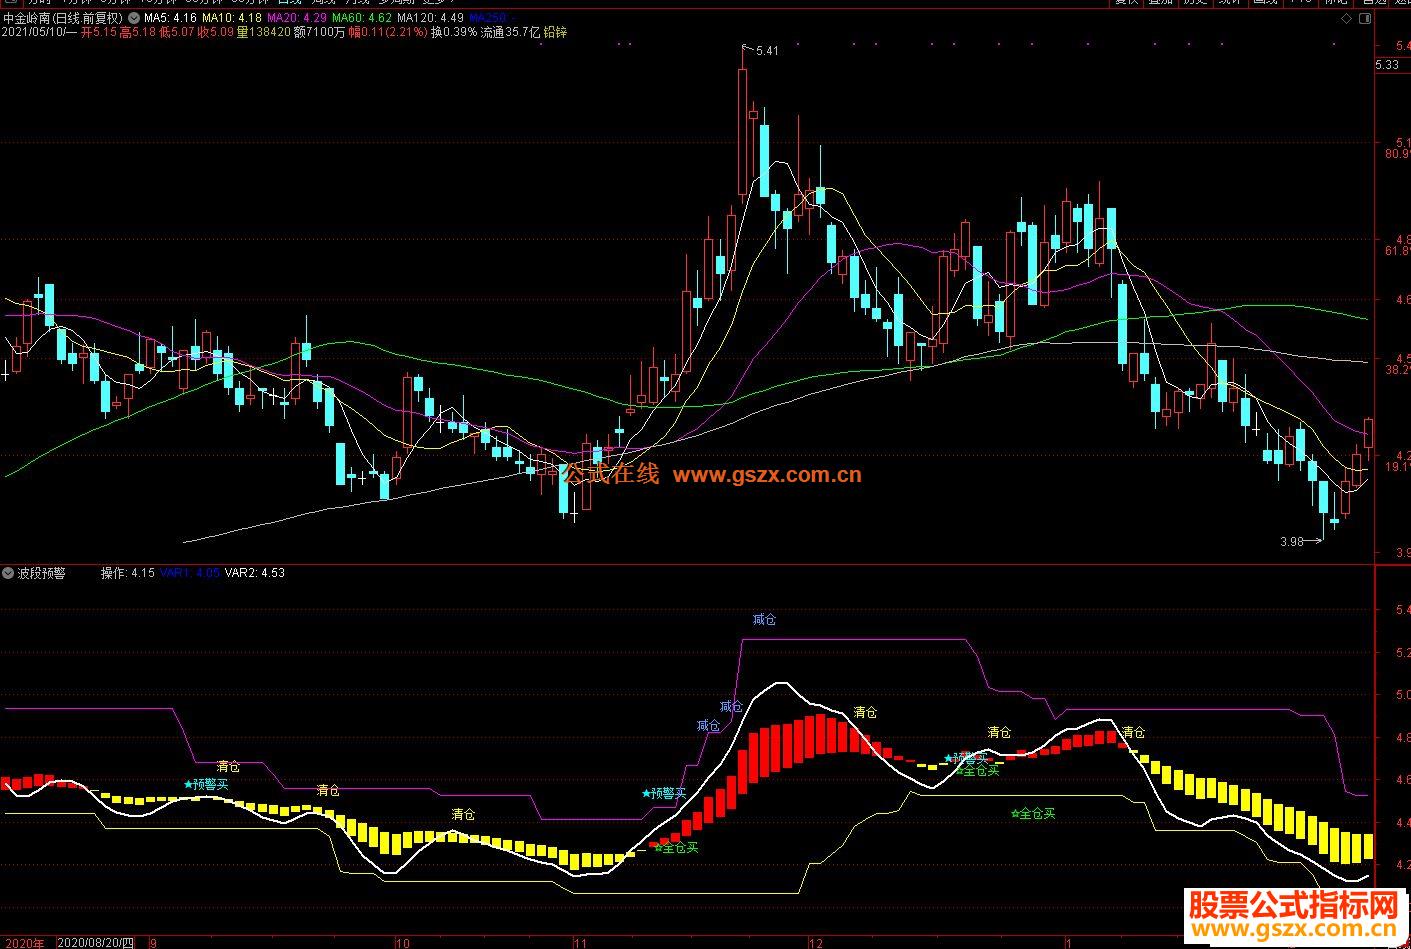Click the volume value 量138420
The image size is (1411, 949).
click(263, 32)
